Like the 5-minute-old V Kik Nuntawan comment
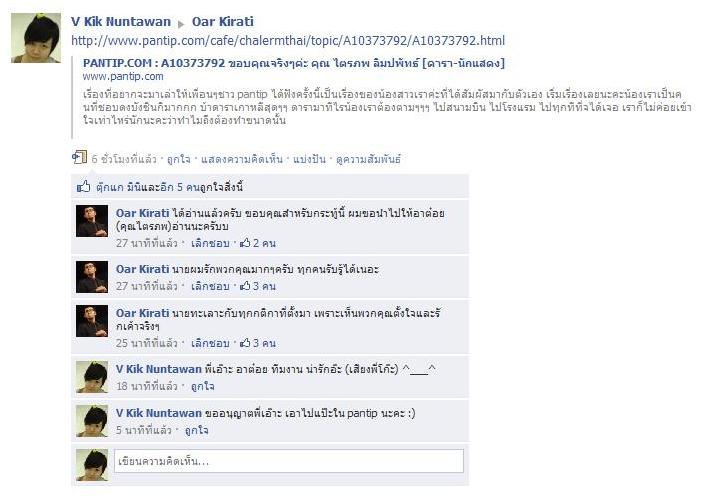This screenshot has height=499, width=707. (197, 430)
